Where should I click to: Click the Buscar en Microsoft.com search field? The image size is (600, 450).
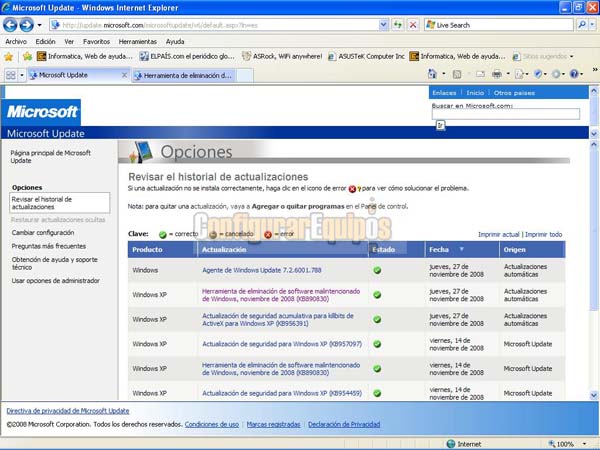505,114
